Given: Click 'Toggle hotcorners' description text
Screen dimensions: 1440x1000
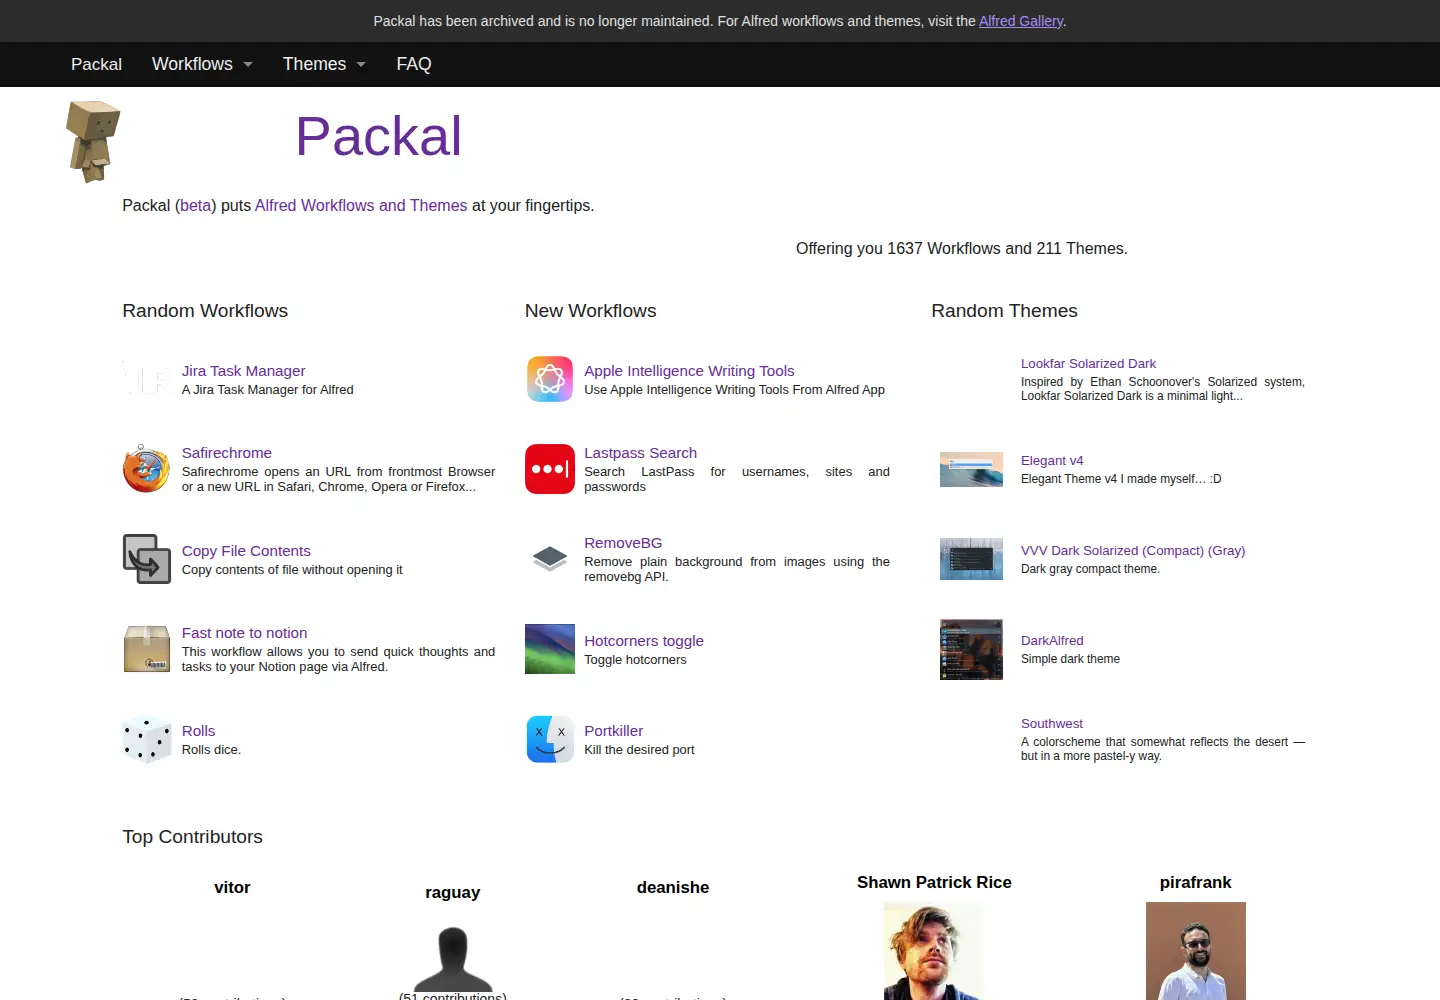Looking at the screenshot, I should 635,660.
